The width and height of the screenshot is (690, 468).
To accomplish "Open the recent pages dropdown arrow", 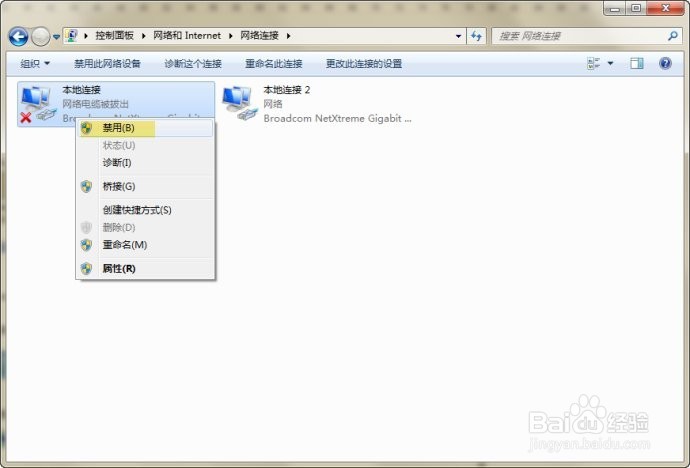I will (56, 37).
